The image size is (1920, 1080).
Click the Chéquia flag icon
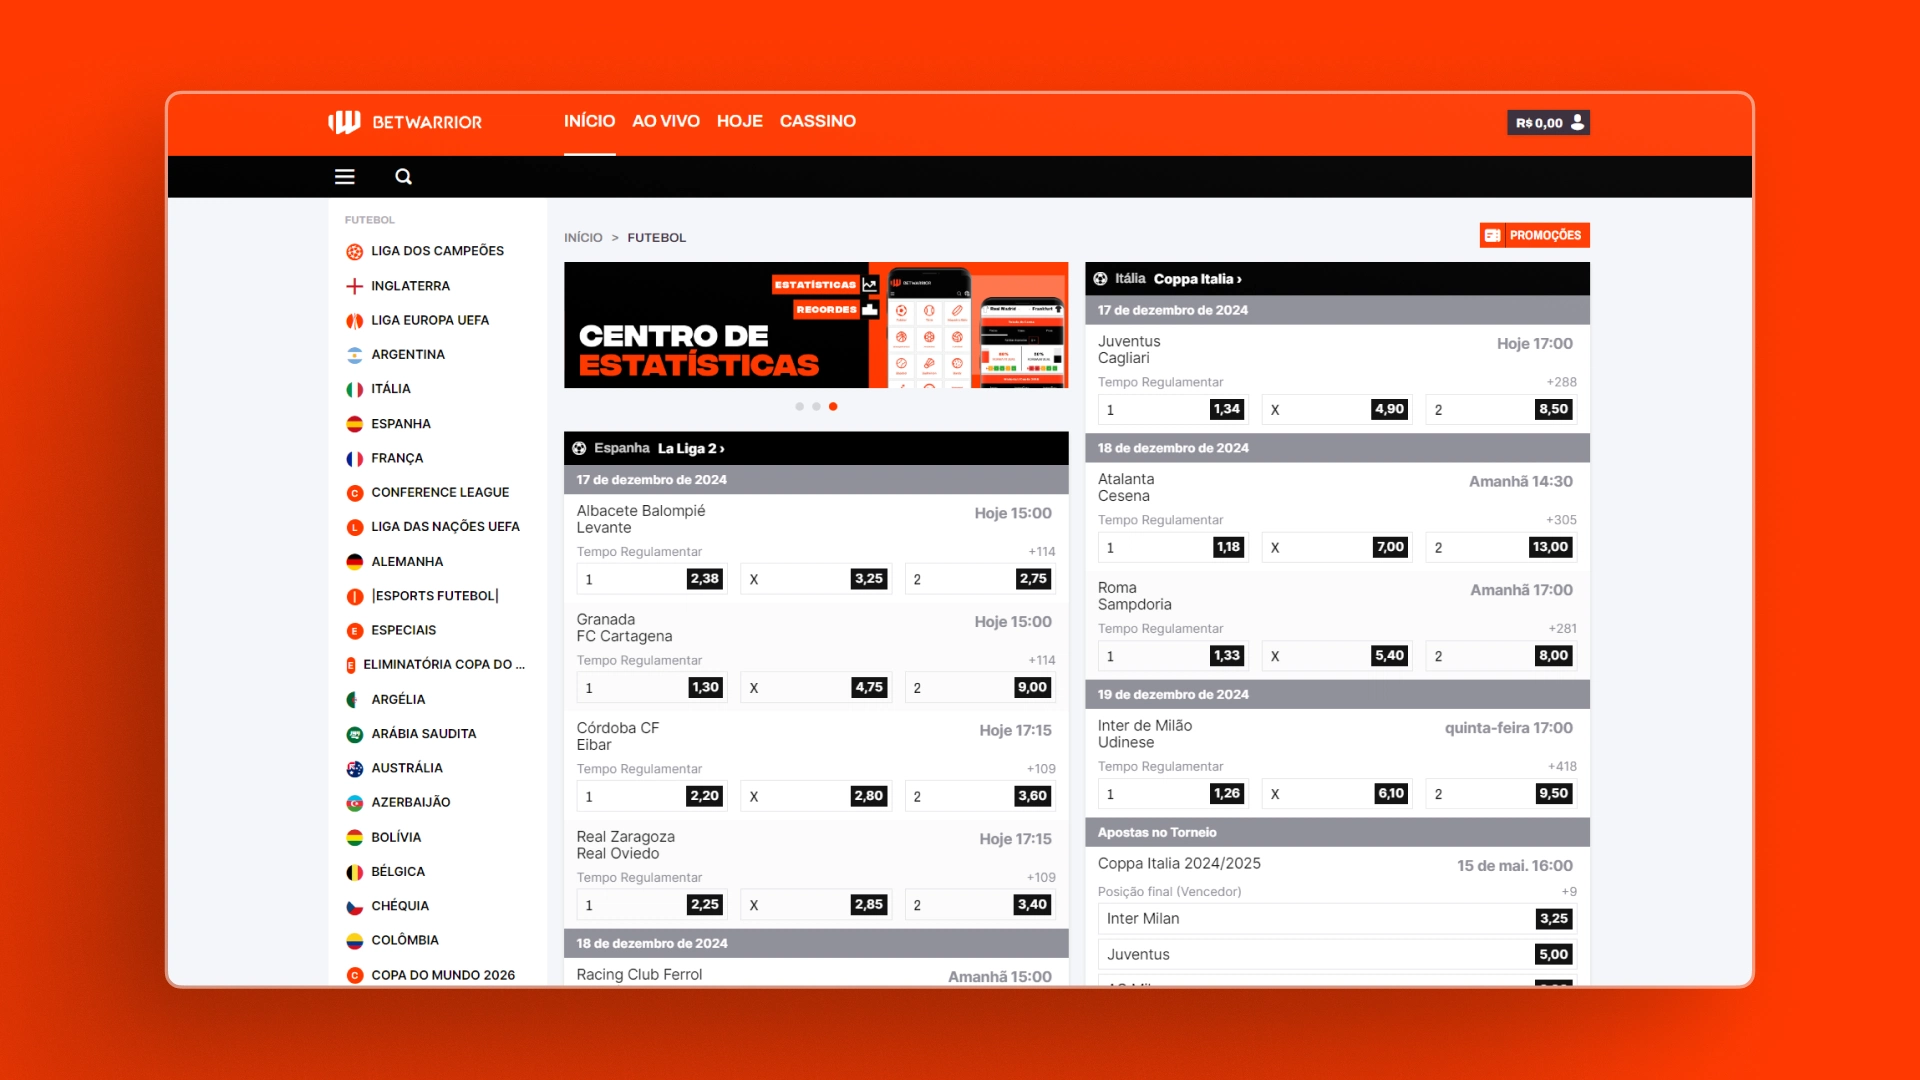click(x=354, y=907)
